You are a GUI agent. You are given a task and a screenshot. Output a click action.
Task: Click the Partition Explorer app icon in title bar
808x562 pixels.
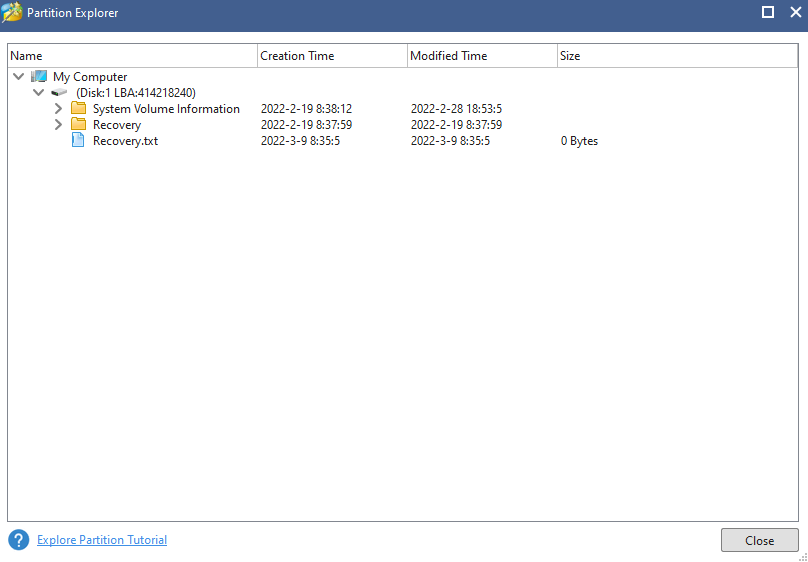pos(12,12)
